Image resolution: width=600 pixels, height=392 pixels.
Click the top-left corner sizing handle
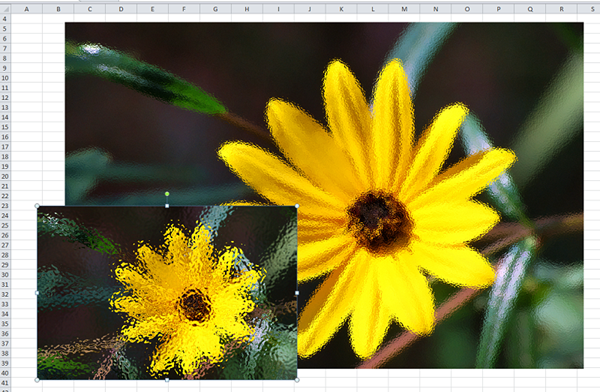point(37,206)
